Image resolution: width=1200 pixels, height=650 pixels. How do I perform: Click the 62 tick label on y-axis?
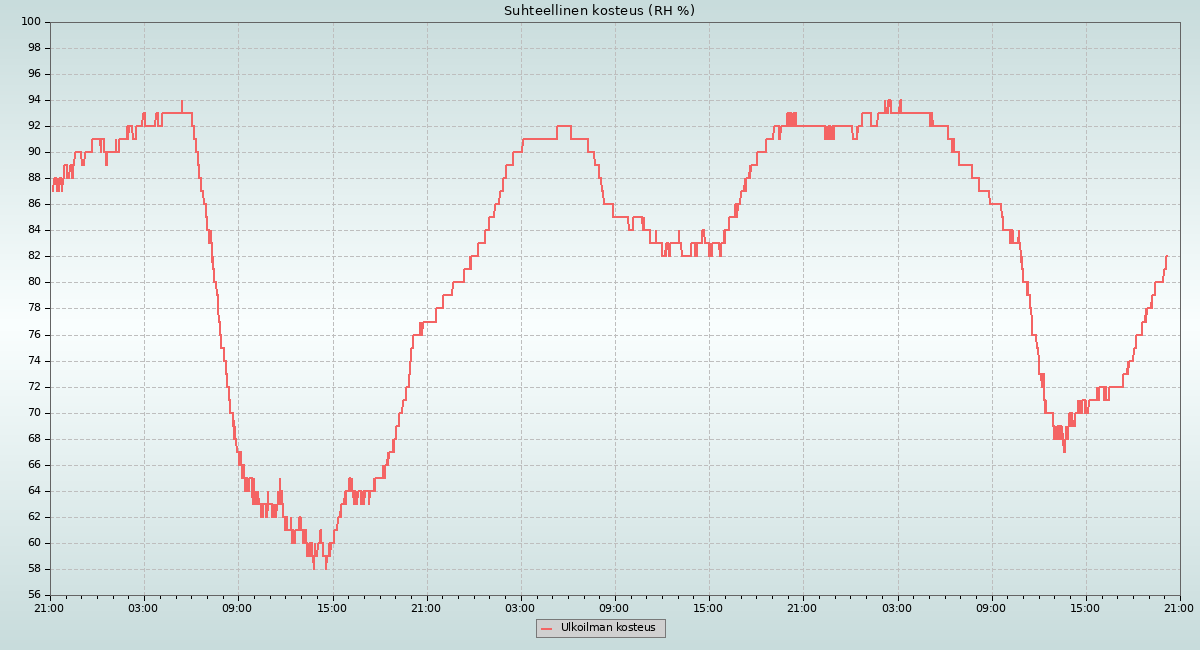(33, 516)
